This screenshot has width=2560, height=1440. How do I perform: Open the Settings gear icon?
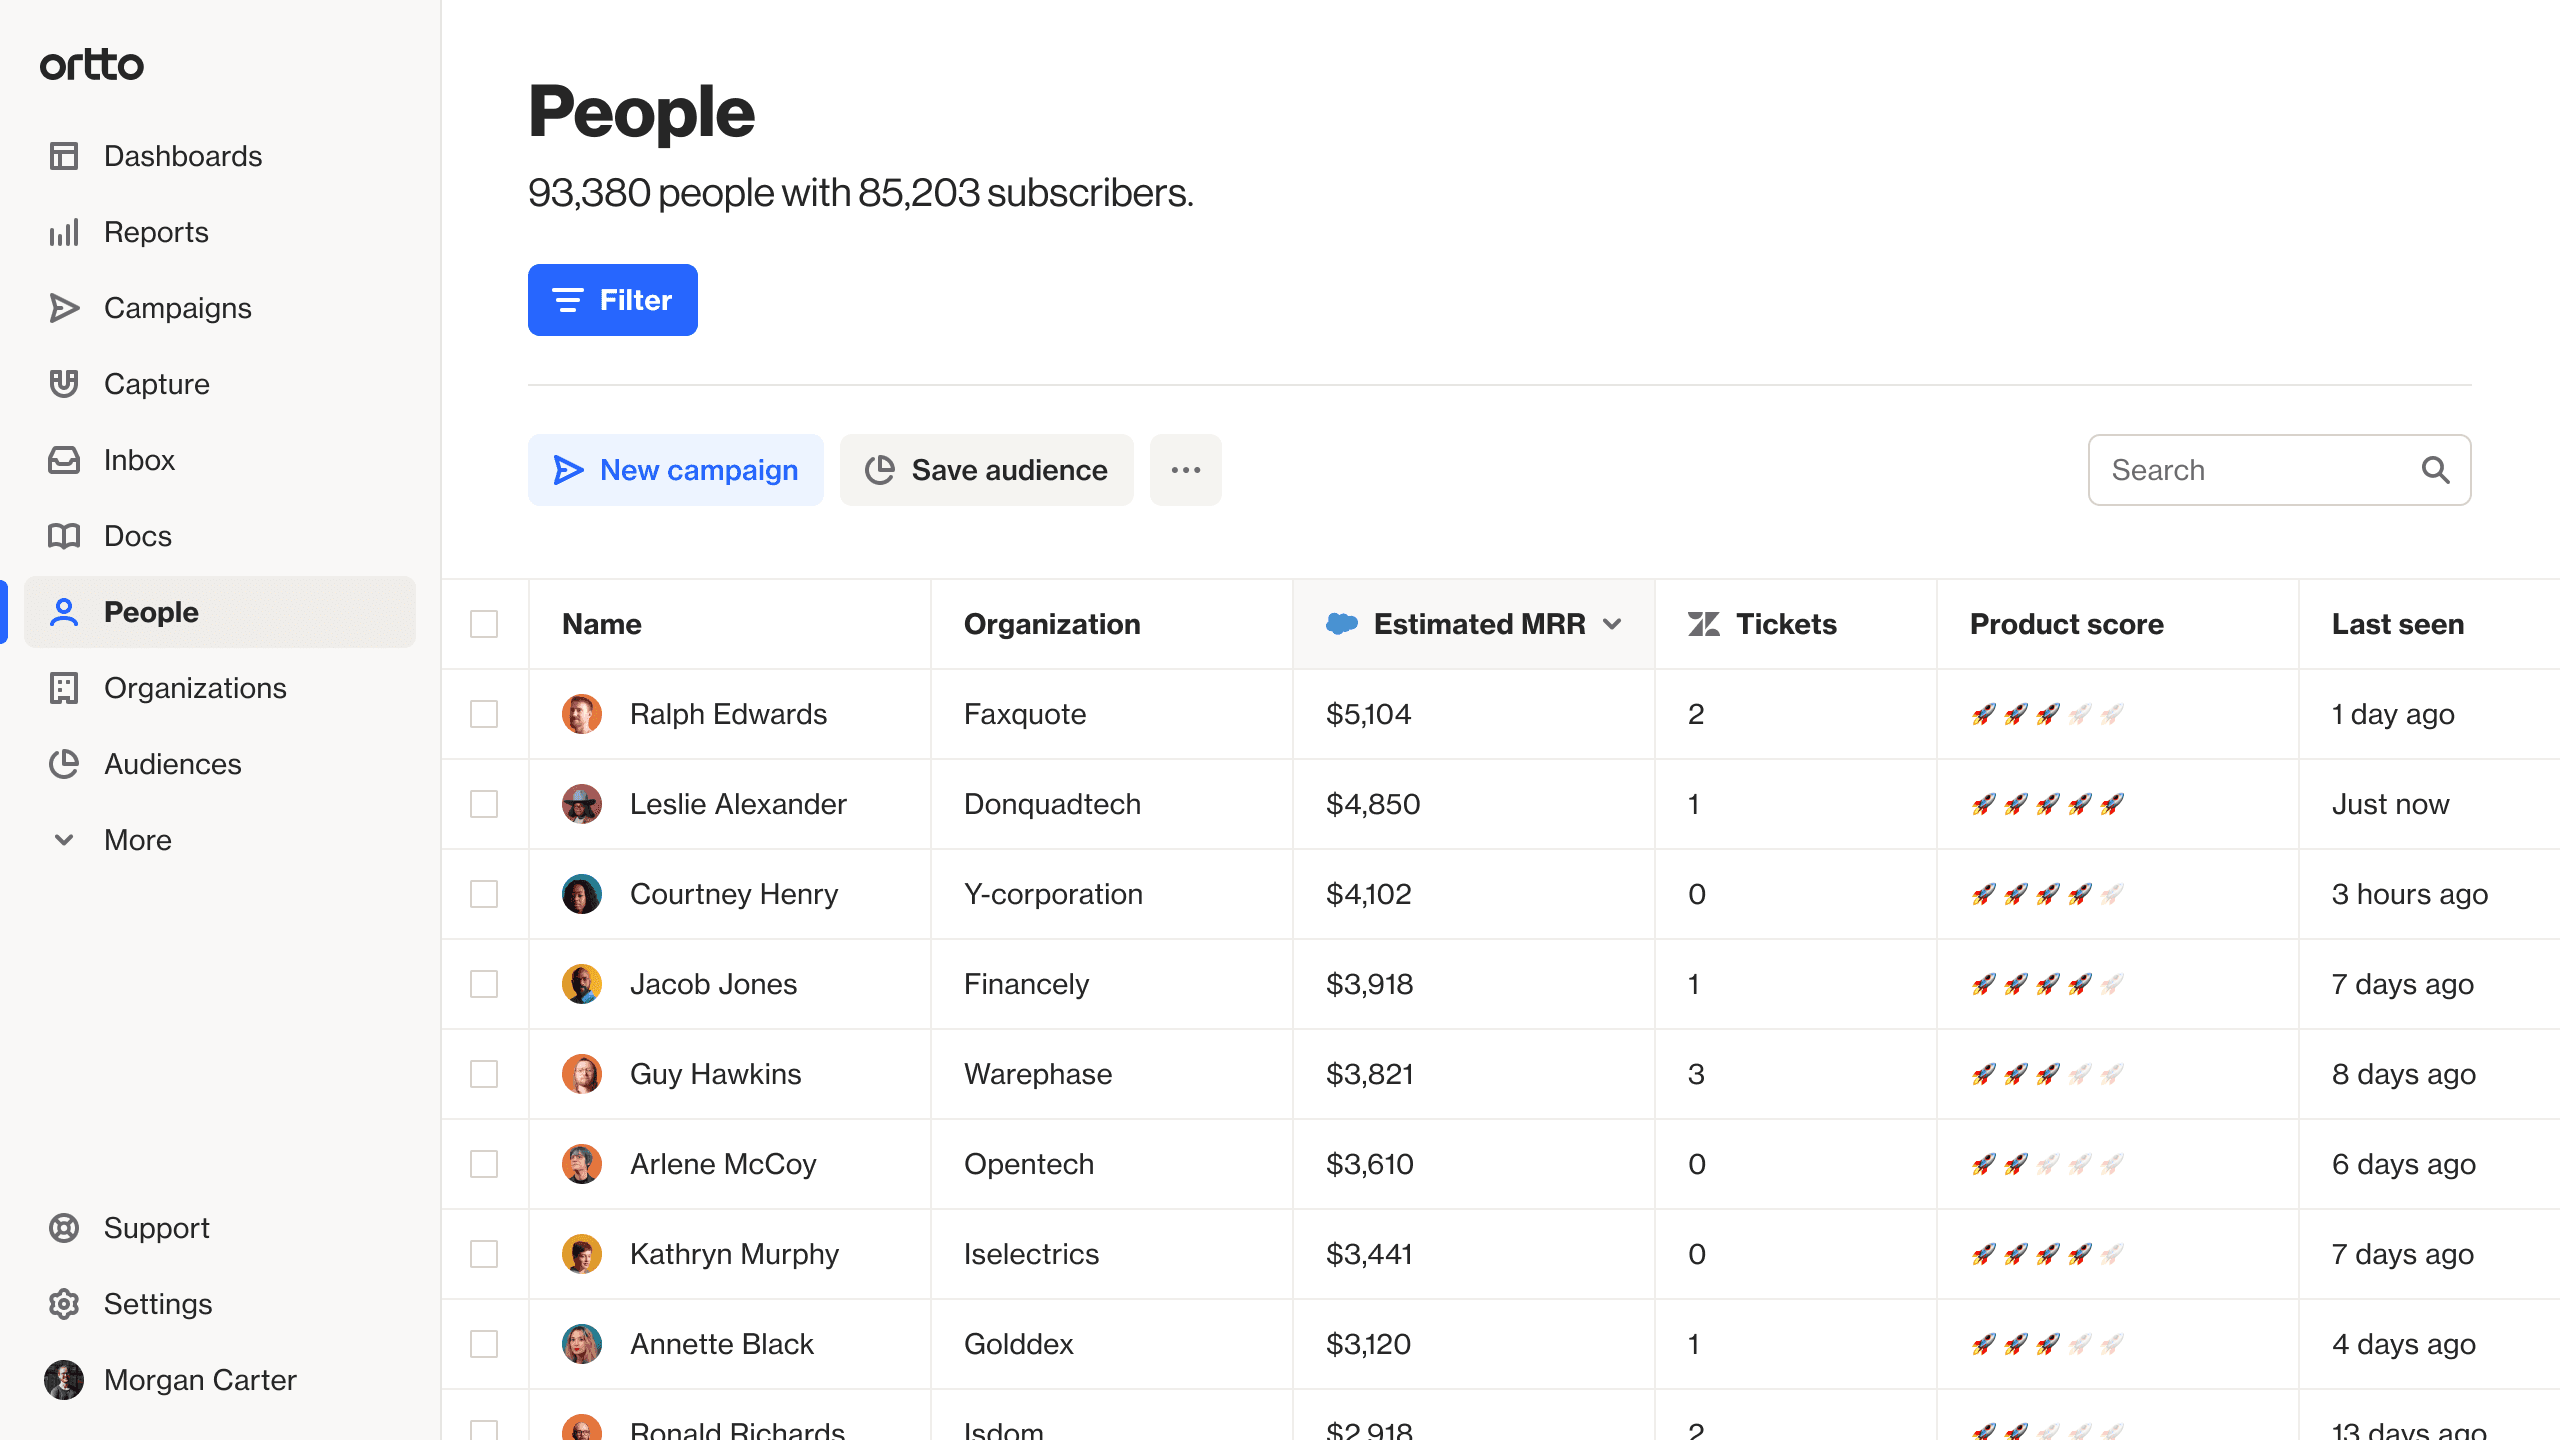tap(64, 1304)
